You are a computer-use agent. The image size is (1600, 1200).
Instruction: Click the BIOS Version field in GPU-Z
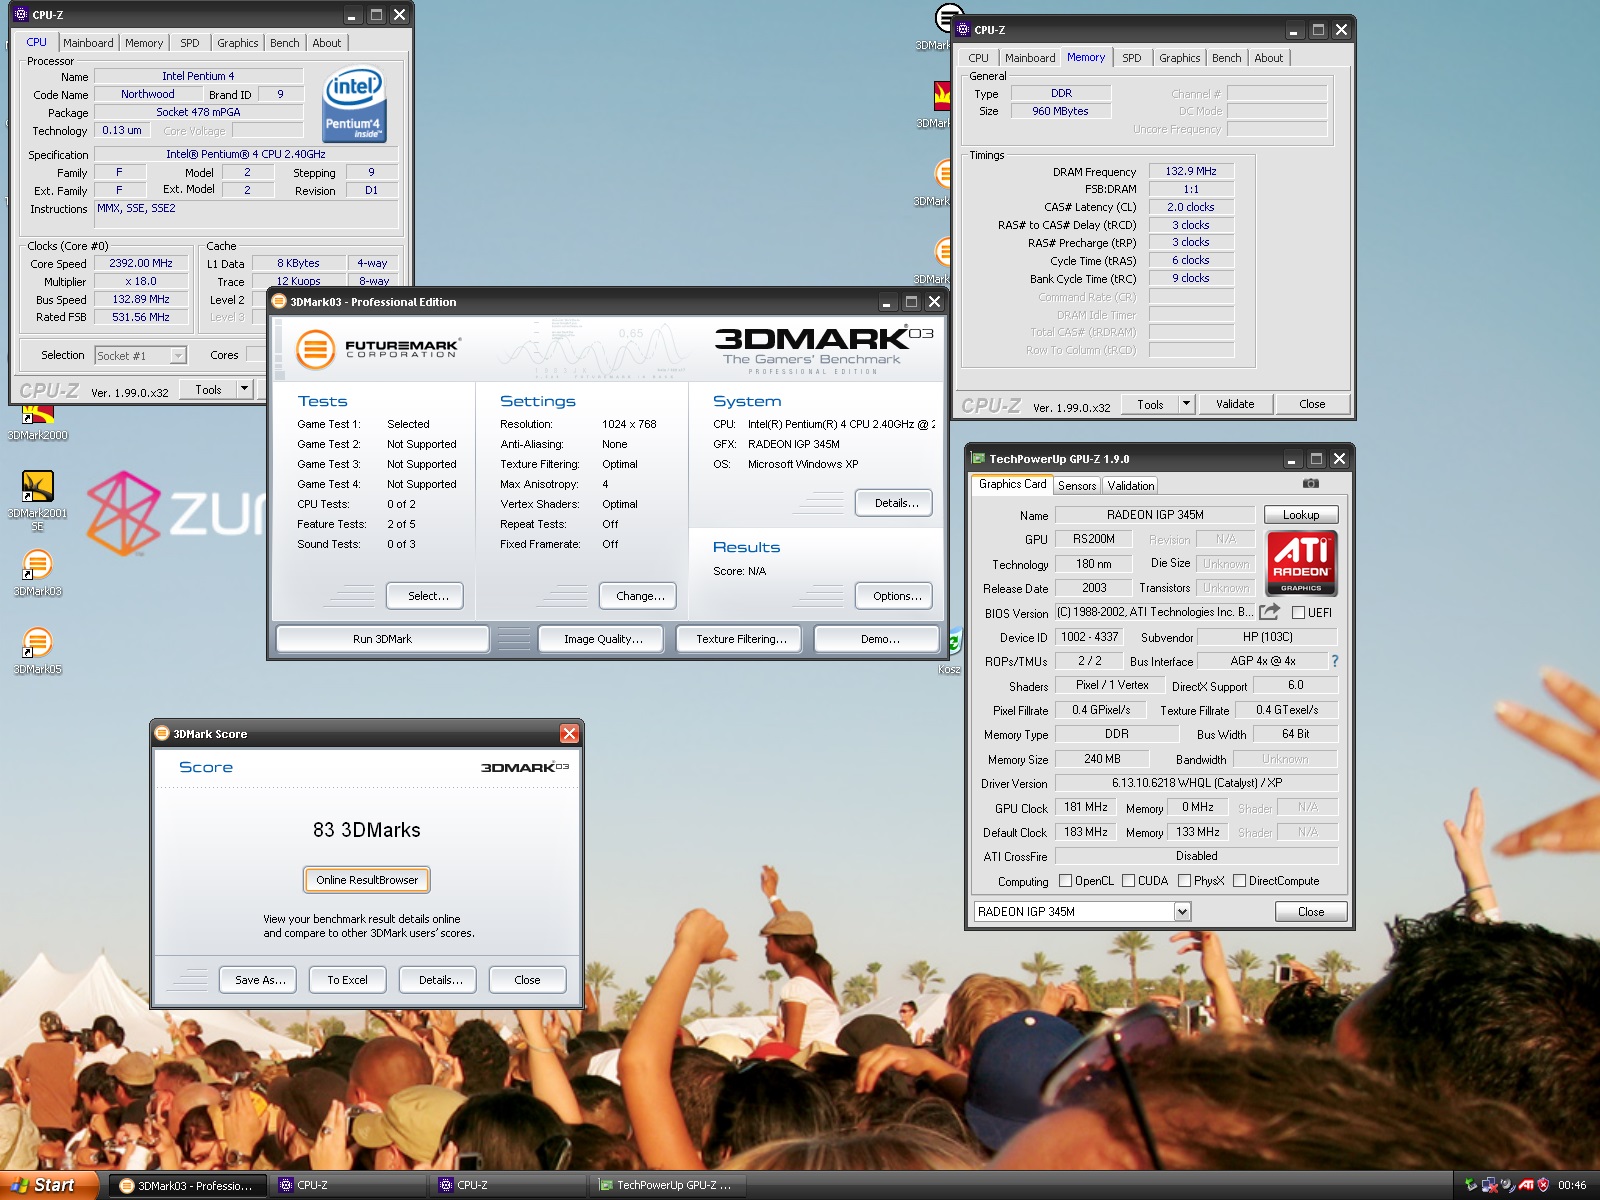tap(1156, 612)
